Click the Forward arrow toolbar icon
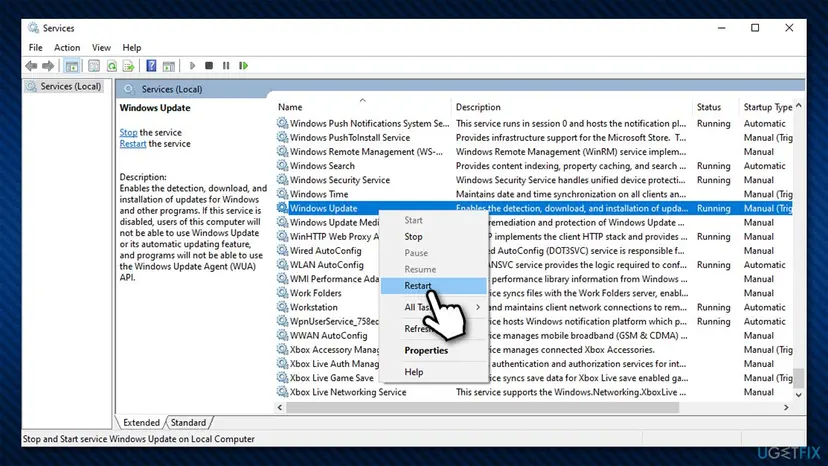 tap(48, 66)
